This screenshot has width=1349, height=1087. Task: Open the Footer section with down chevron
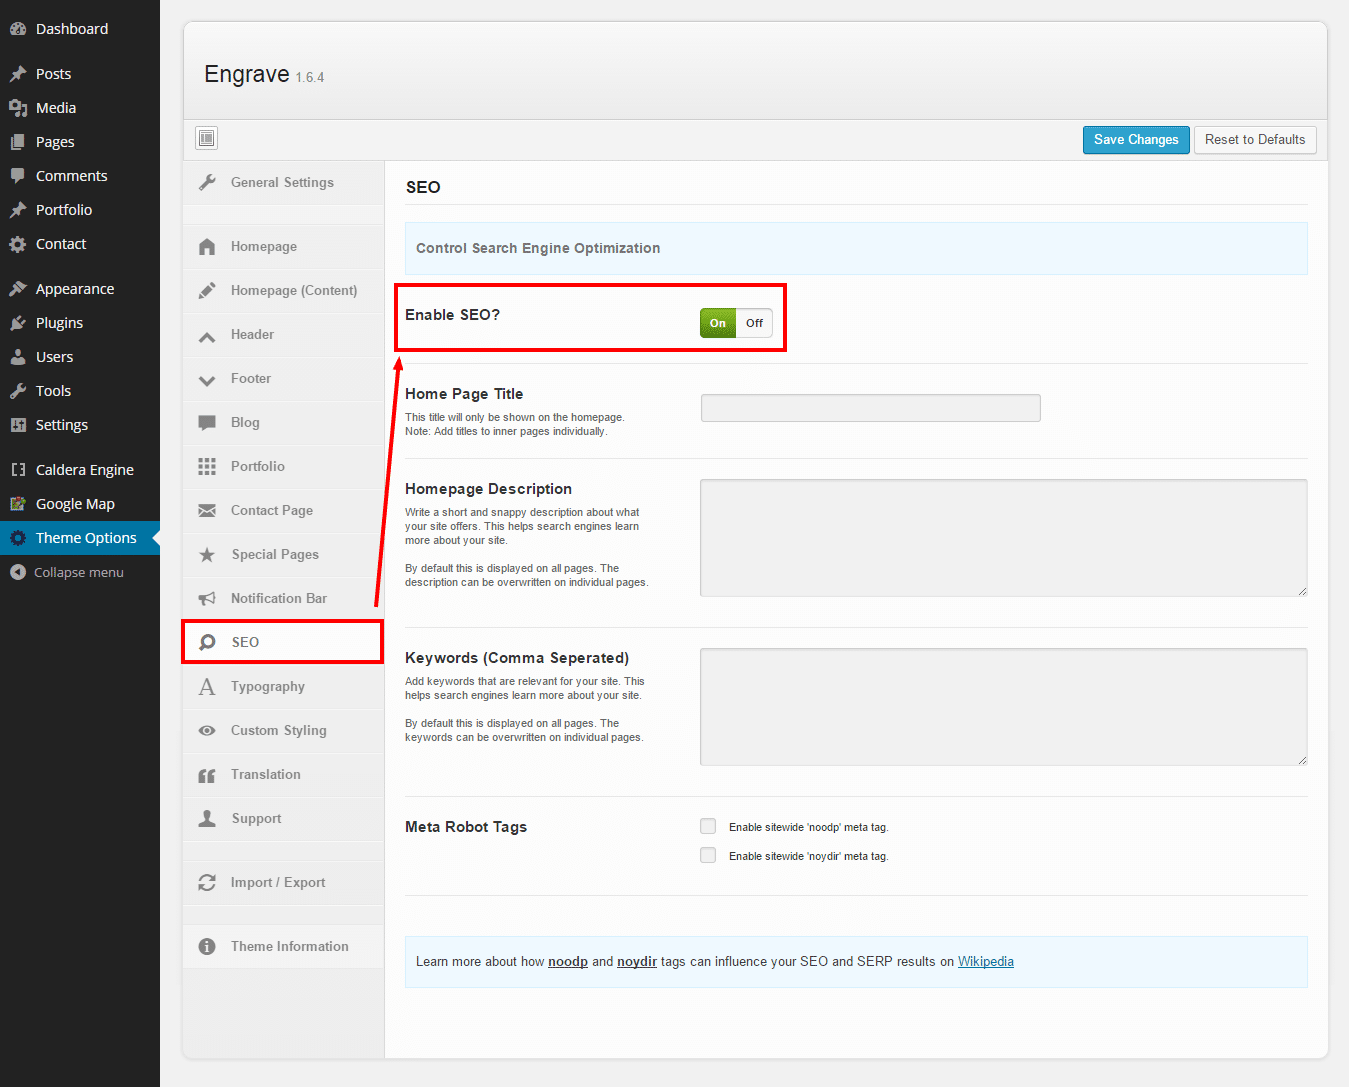[207, 380]
